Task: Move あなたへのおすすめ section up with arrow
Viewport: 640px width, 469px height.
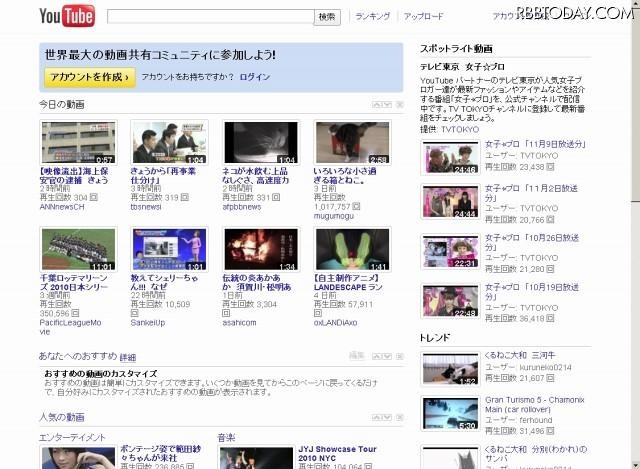Action: tap(376, 357)
